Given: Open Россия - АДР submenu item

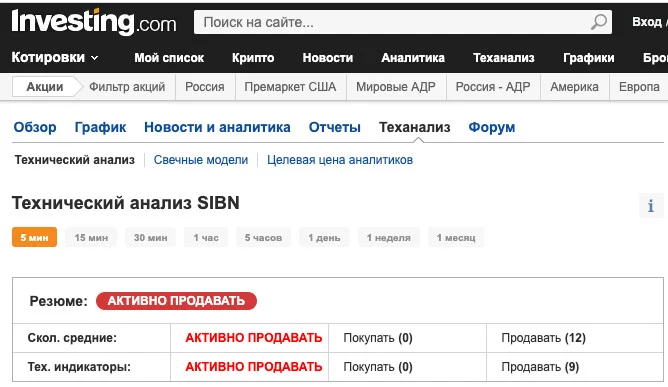Looking at the screenshot, I should [x=493, y=87].
